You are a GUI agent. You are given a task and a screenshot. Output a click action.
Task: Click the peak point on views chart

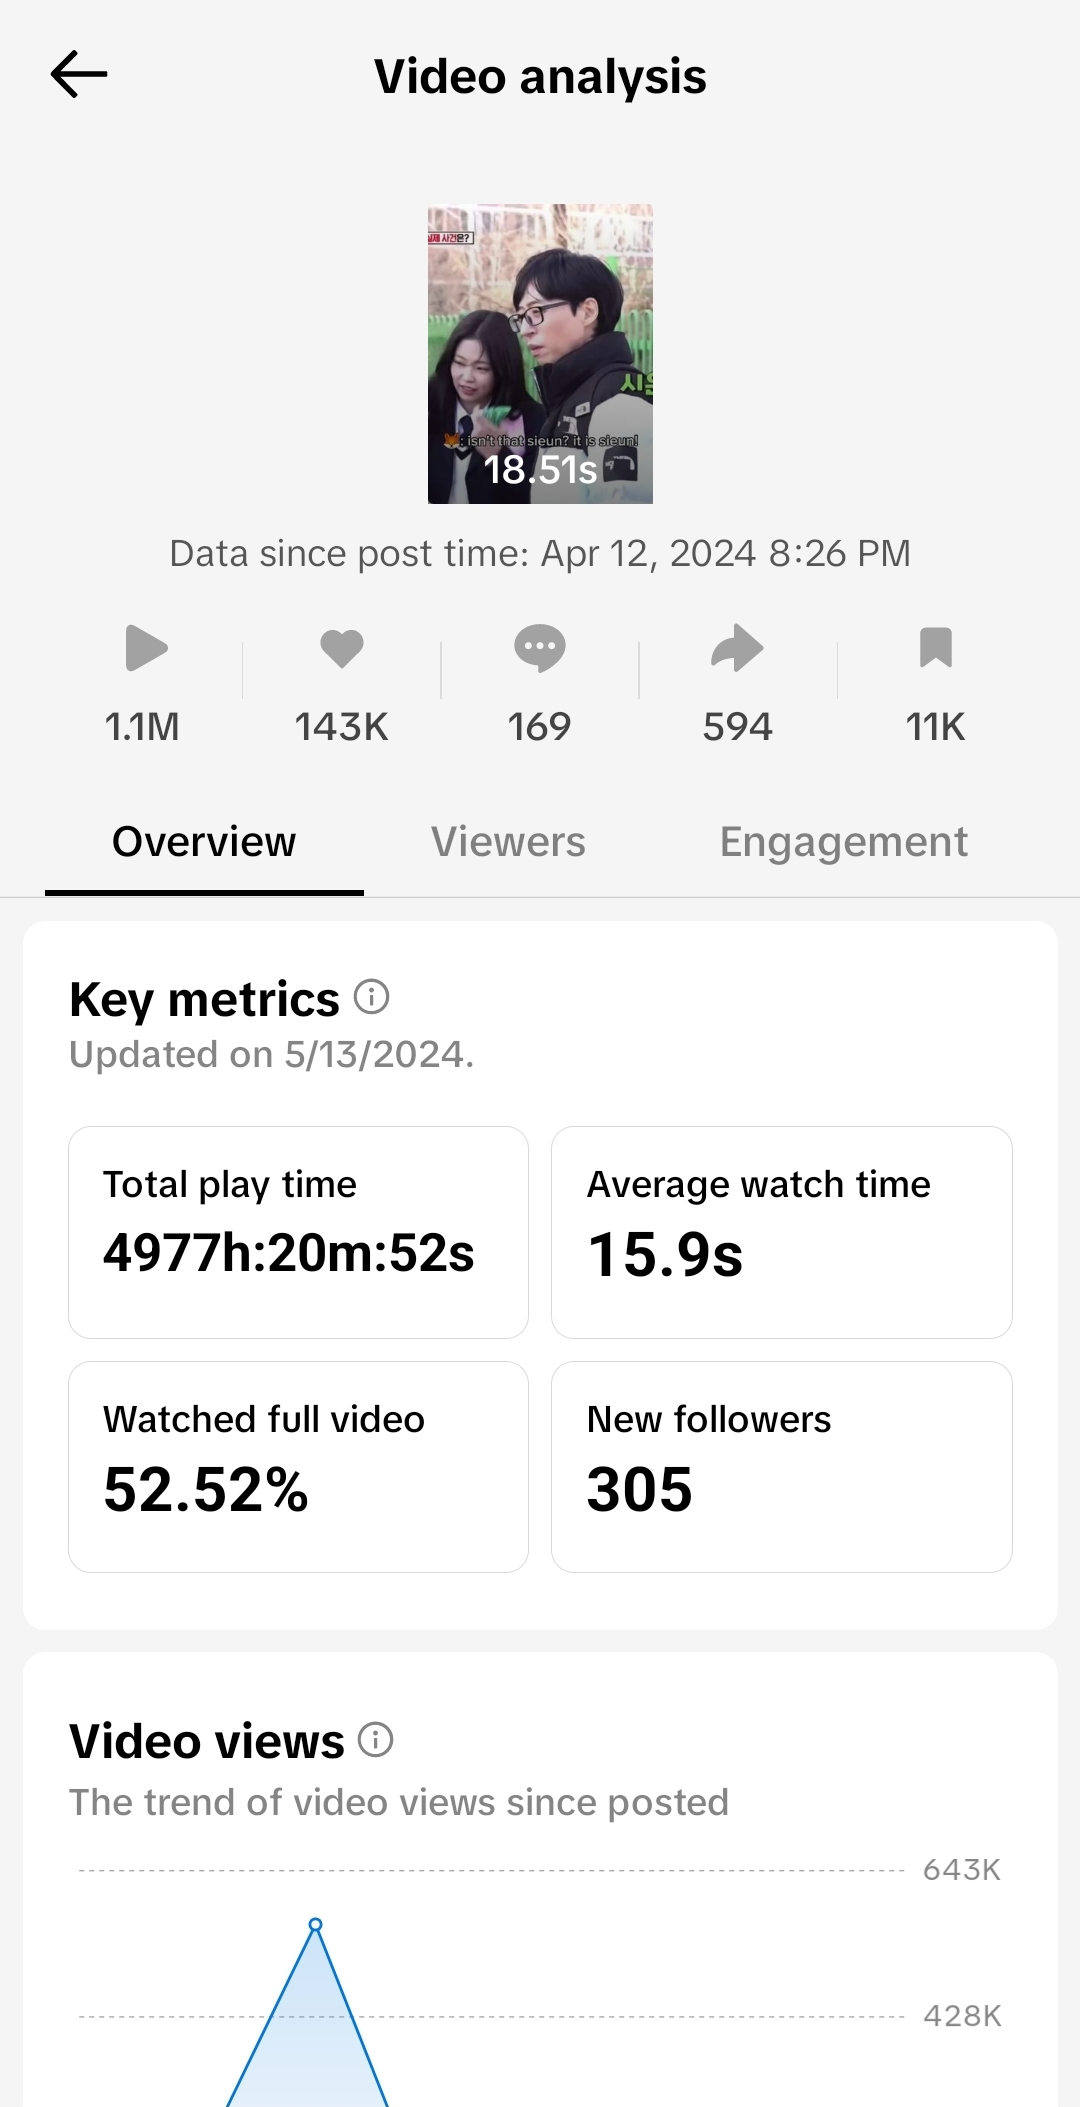pyautogui.click(x=315, y=1924)
